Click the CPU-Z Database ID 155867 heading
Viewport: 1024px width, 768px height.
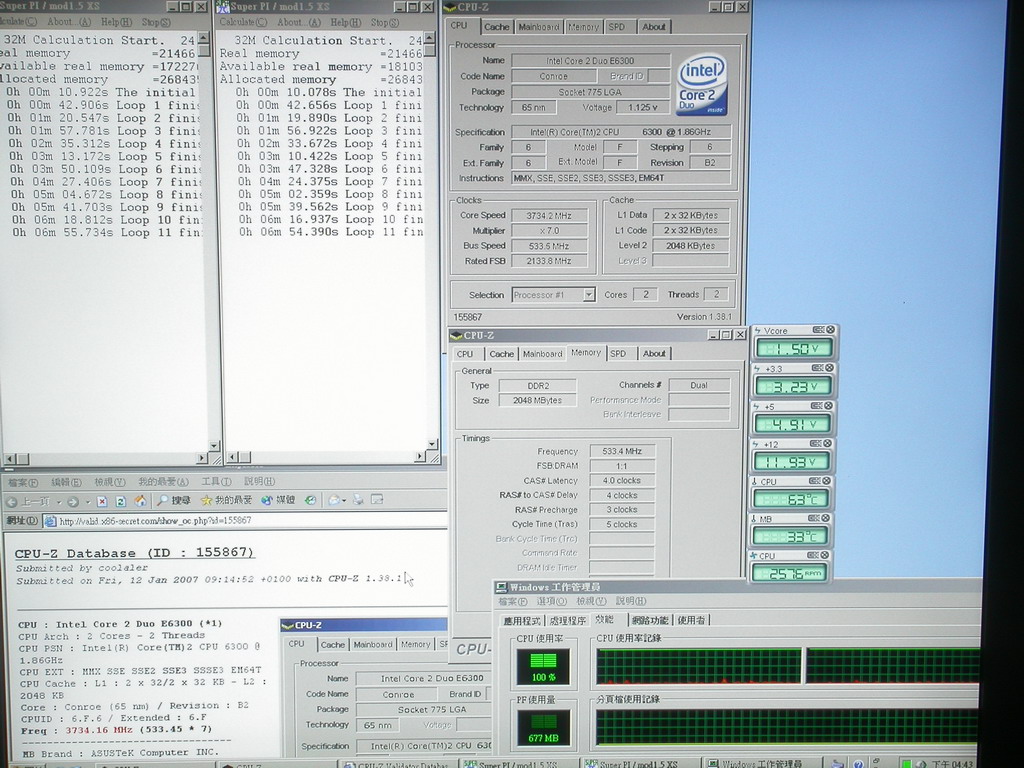pyautogui.click(x=135, y=553)
